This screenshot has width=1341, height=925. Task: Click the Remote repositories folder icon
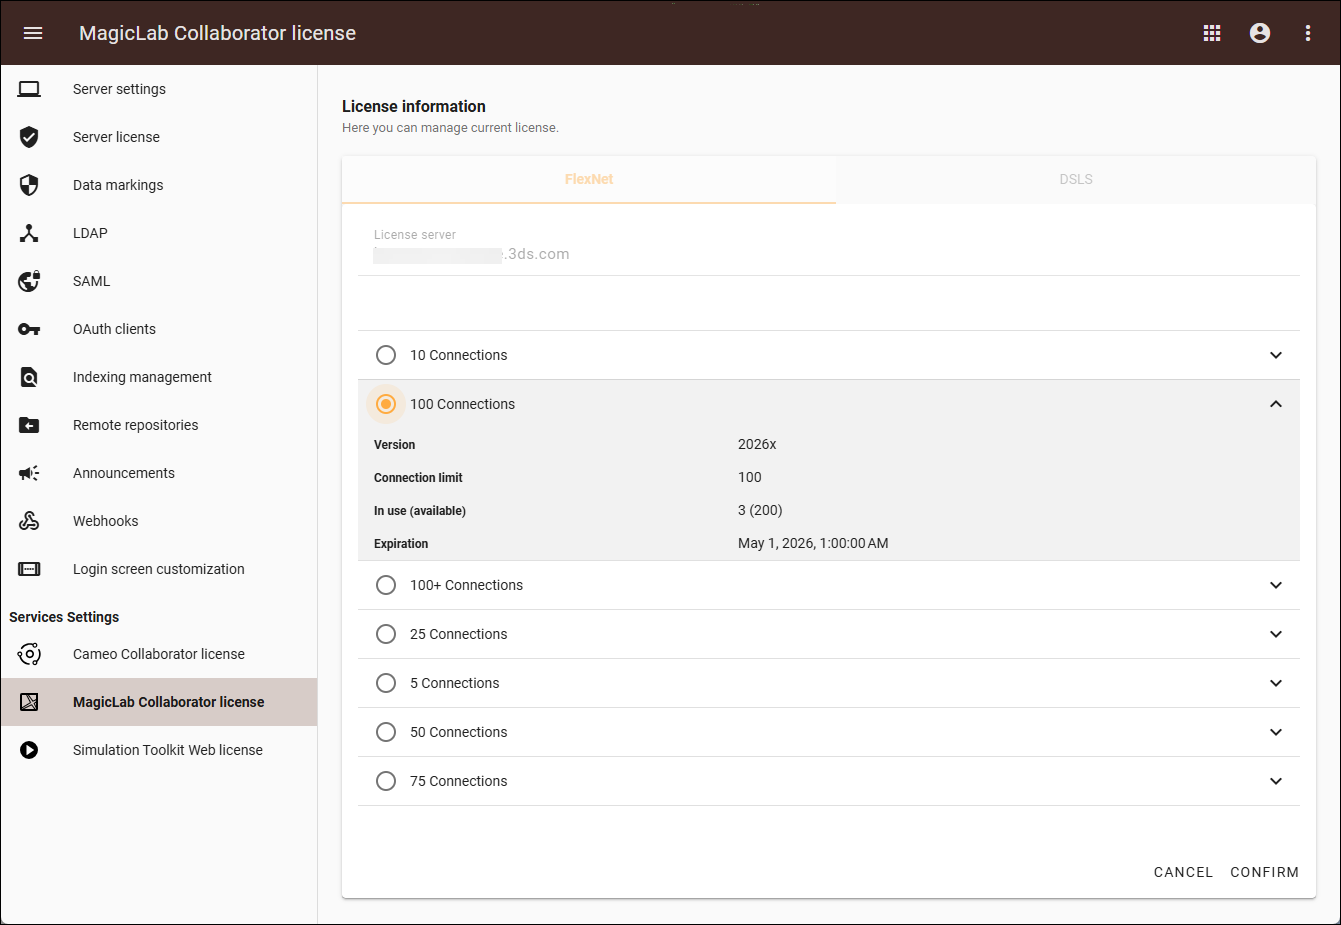pyautogui.click(x=29, y=425)
